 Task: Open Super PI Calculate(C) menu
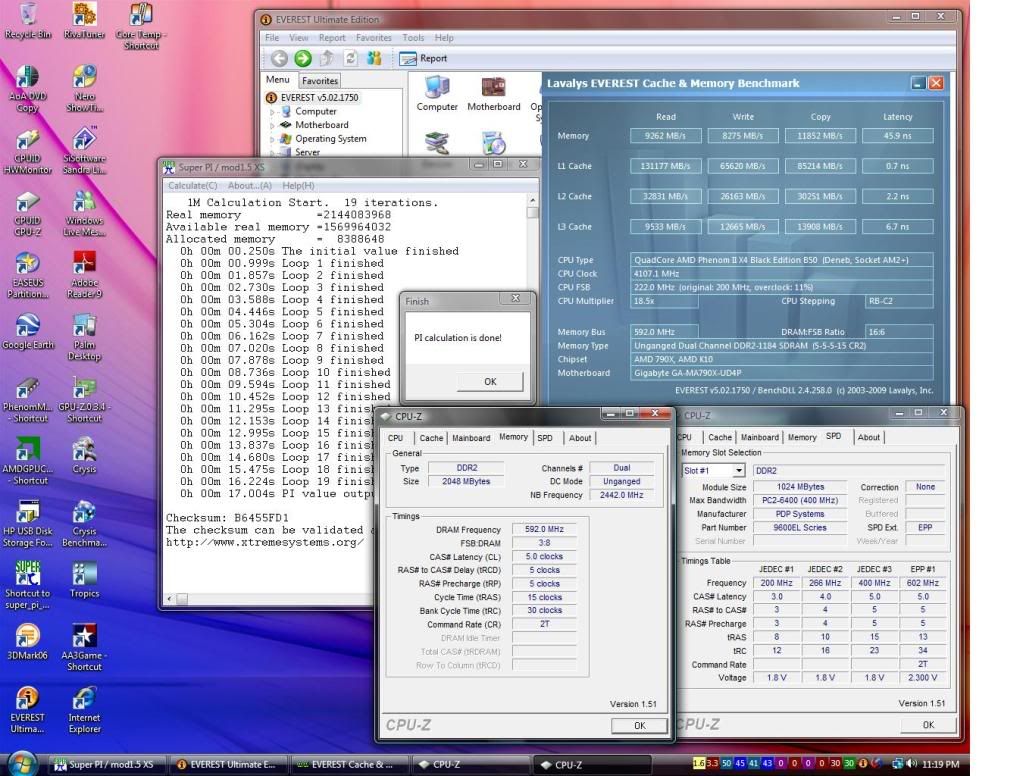pyautogui.click(x=192, y=185)
